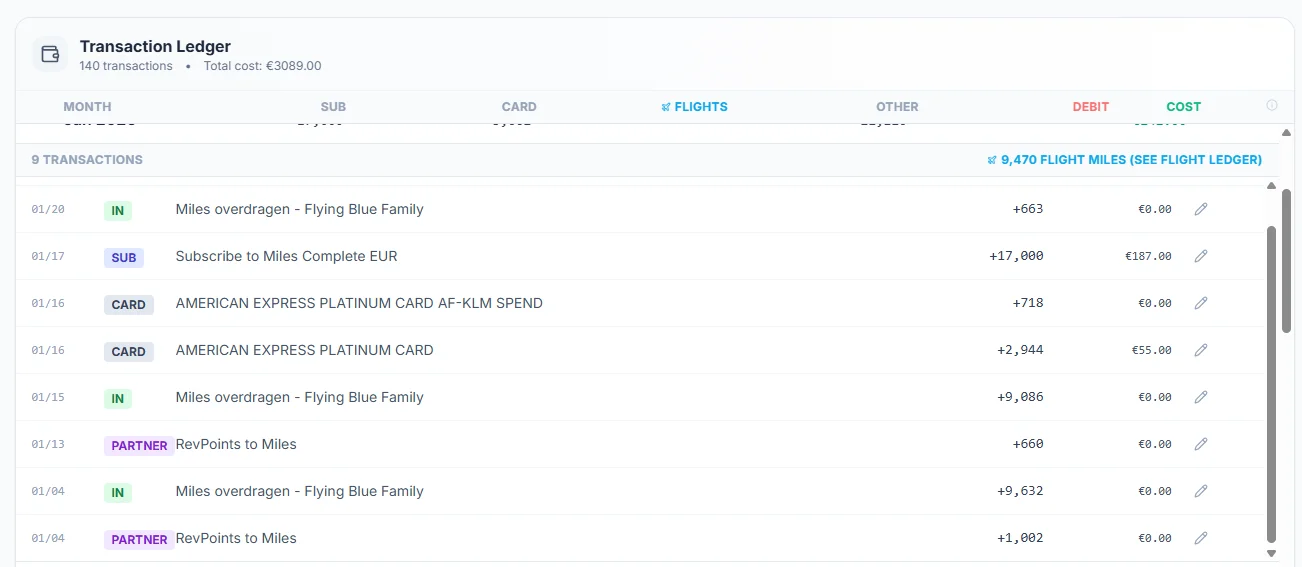The height and width of the screenshot is (567, 1302).
Task: Click the '01/15' date cell
Action: pos(48,398)
